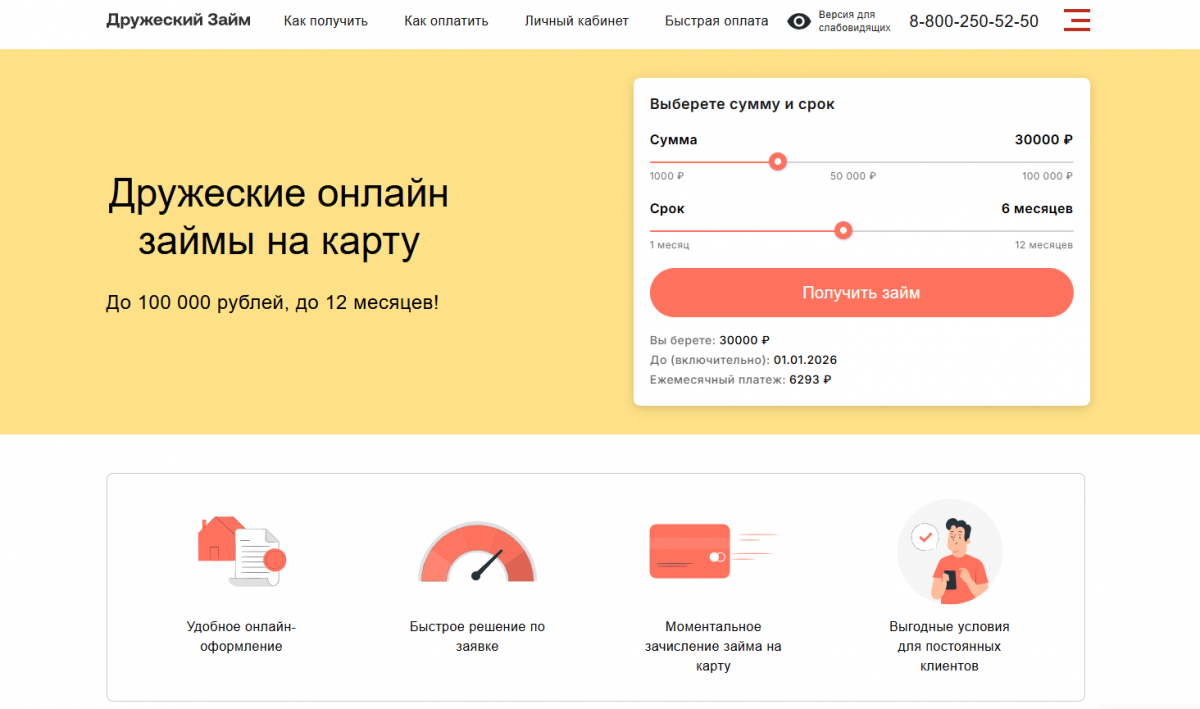Click the Дружеский Займ logo
Screen dimensions: 1200x709
178,20
